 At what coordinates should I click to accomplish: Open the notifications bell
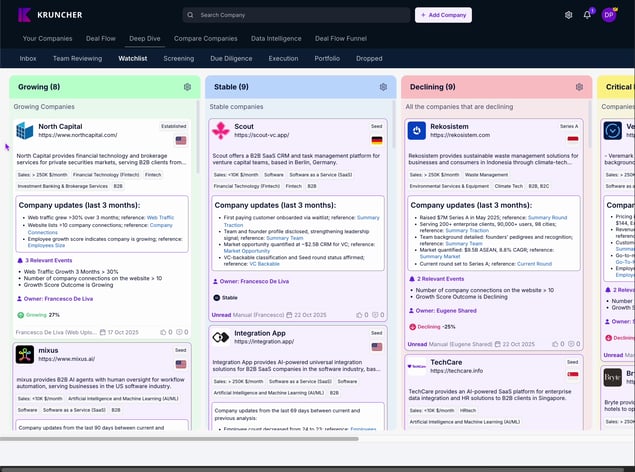pos(587,15)
